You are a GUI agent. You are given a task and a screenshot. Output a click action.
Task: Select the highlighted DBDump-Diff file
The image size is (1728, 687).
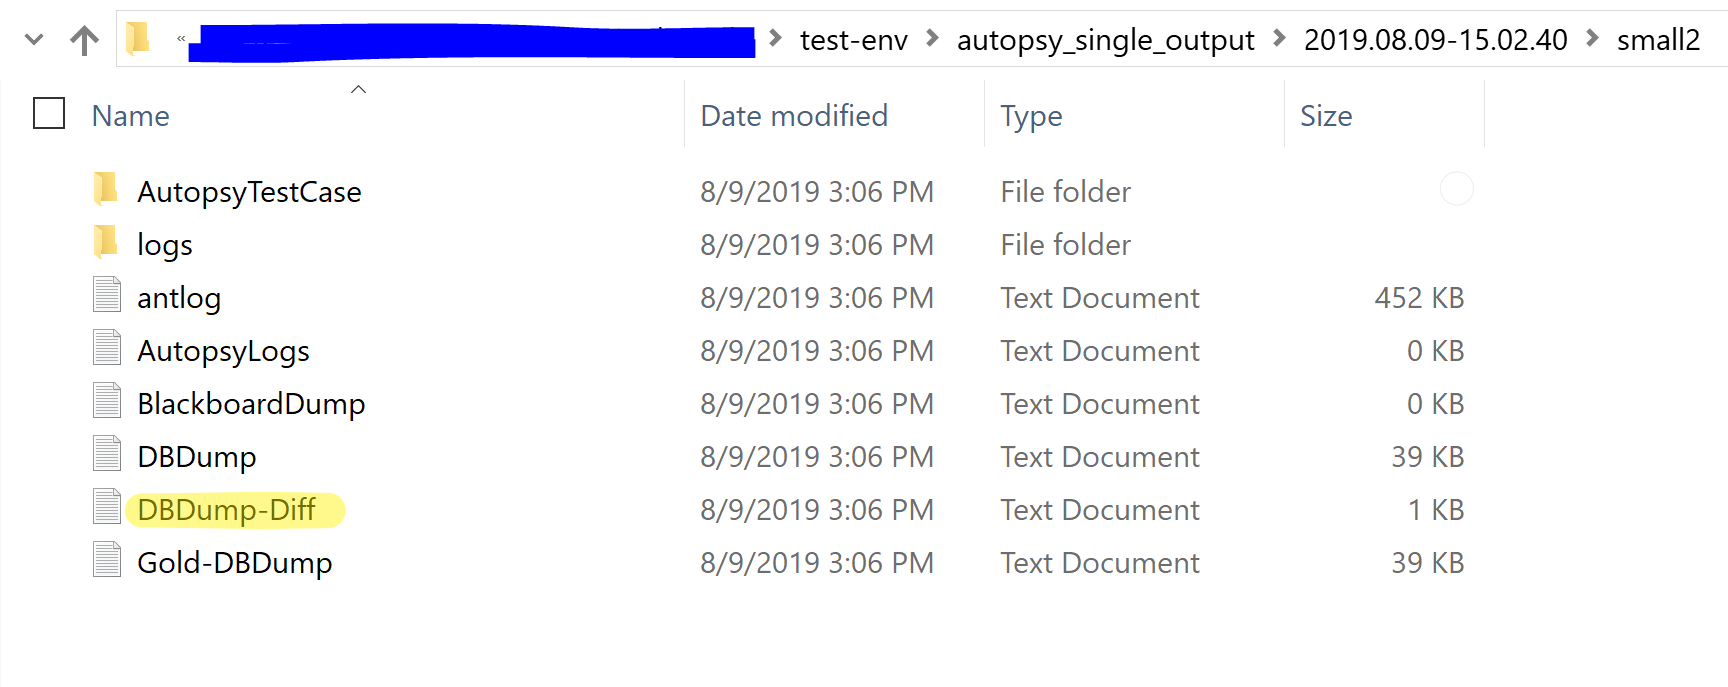[x=227, y=510]
